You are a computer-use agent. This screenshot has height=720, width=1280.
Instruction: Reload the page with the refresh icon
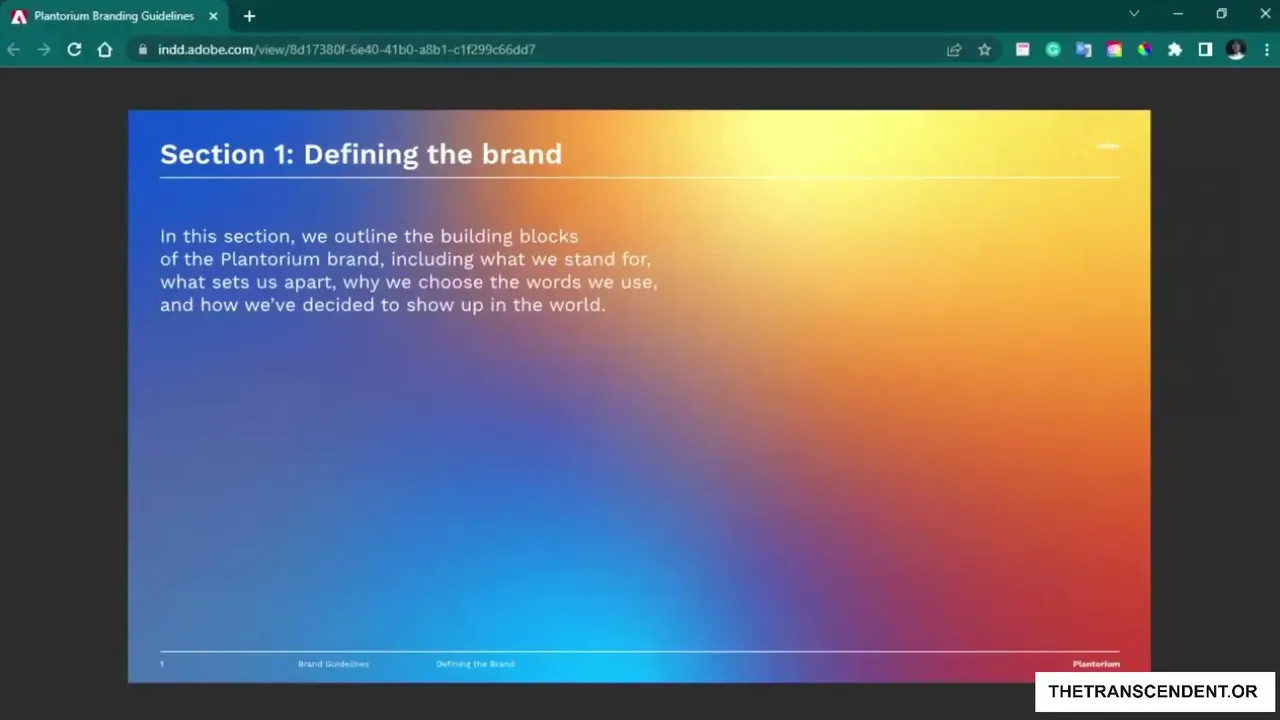(x=74, y=49)
